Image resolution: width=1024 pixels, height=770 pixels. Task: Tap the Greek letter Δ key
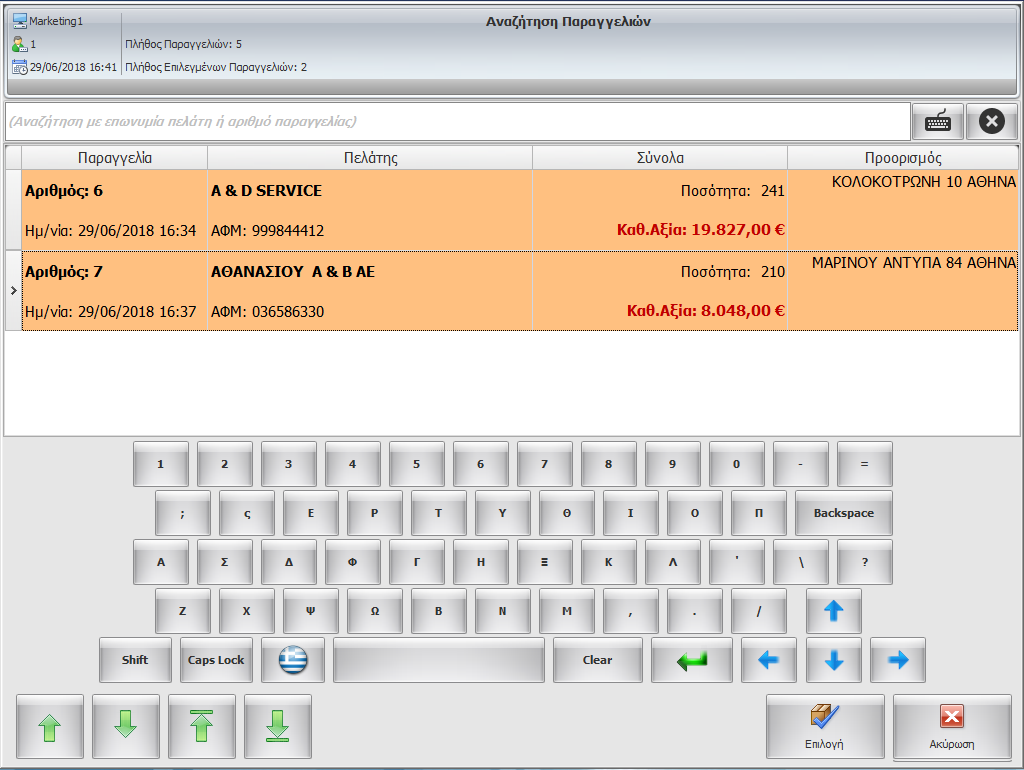pyautogui.click(x=289, y=562)
